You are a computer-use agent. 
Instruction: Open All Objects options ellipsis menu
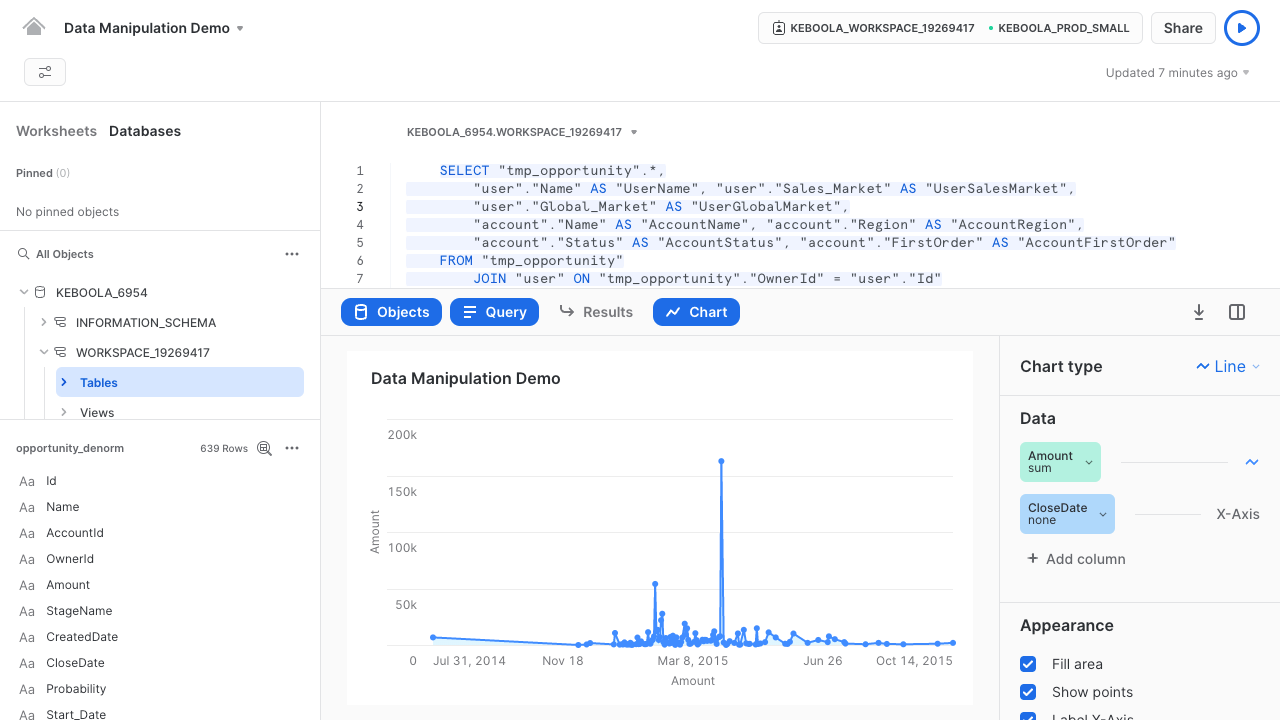pos(292,254)
